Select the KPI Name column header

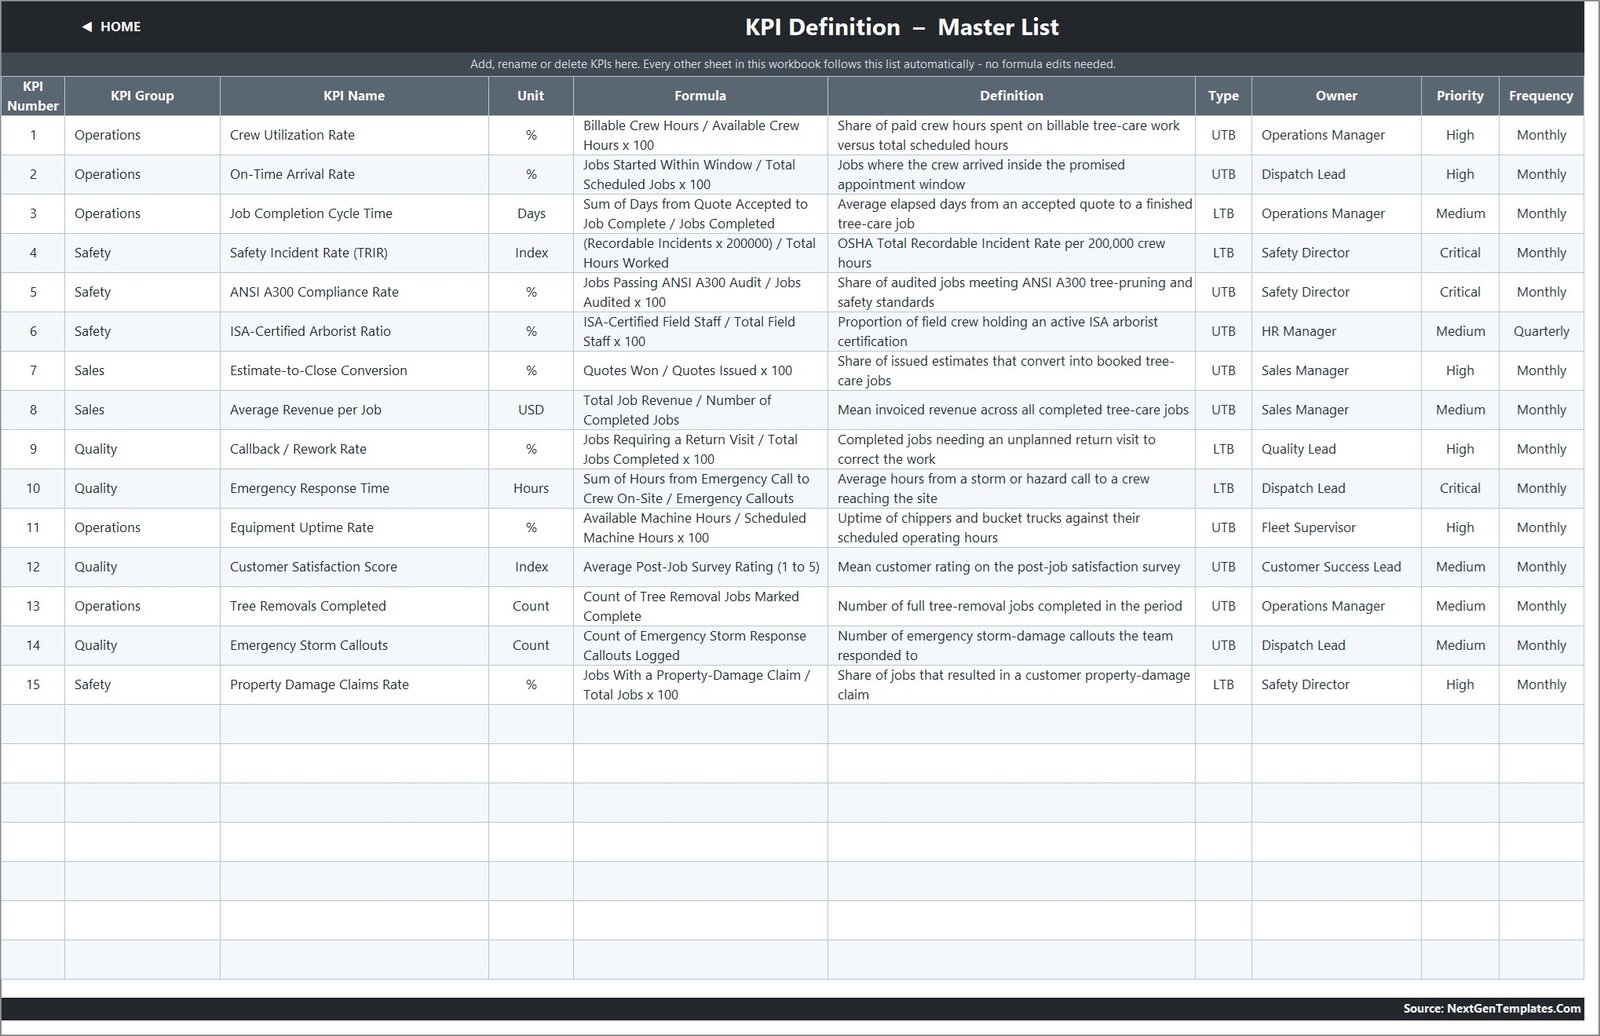[x=354, y=96]
